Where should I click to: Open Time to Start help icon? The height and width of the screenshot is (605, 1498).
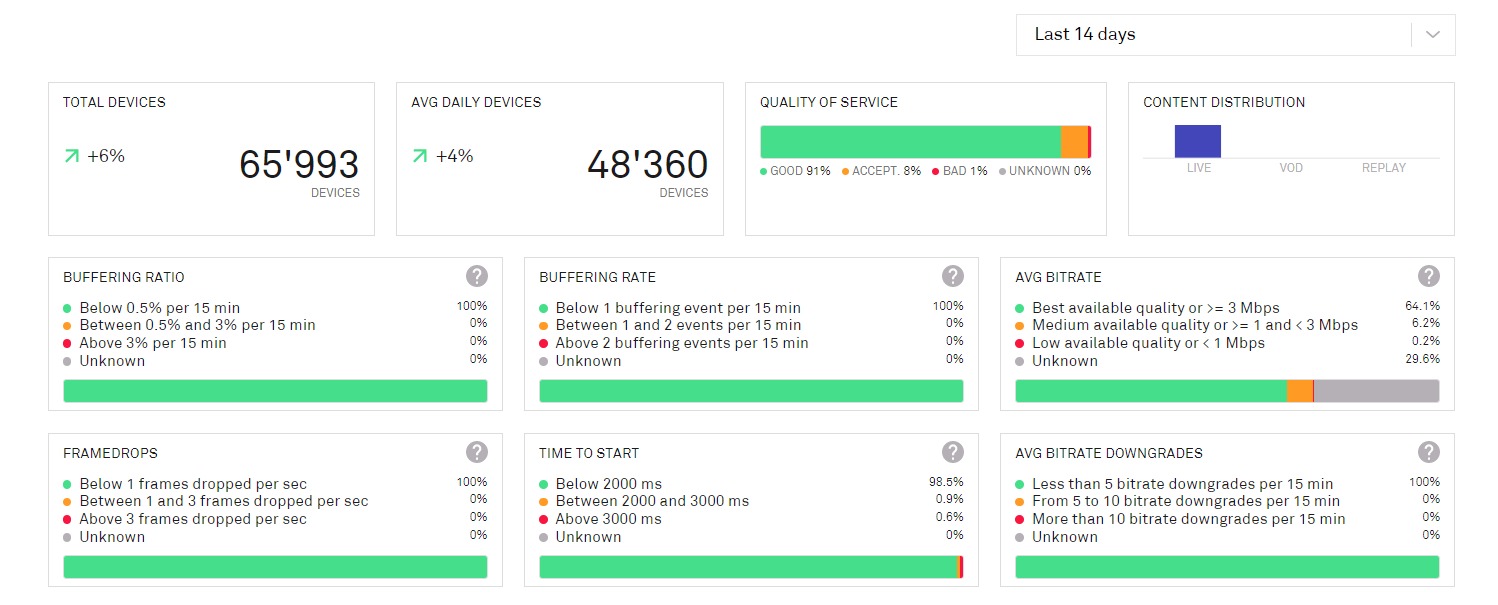click(x=953, y=452)
